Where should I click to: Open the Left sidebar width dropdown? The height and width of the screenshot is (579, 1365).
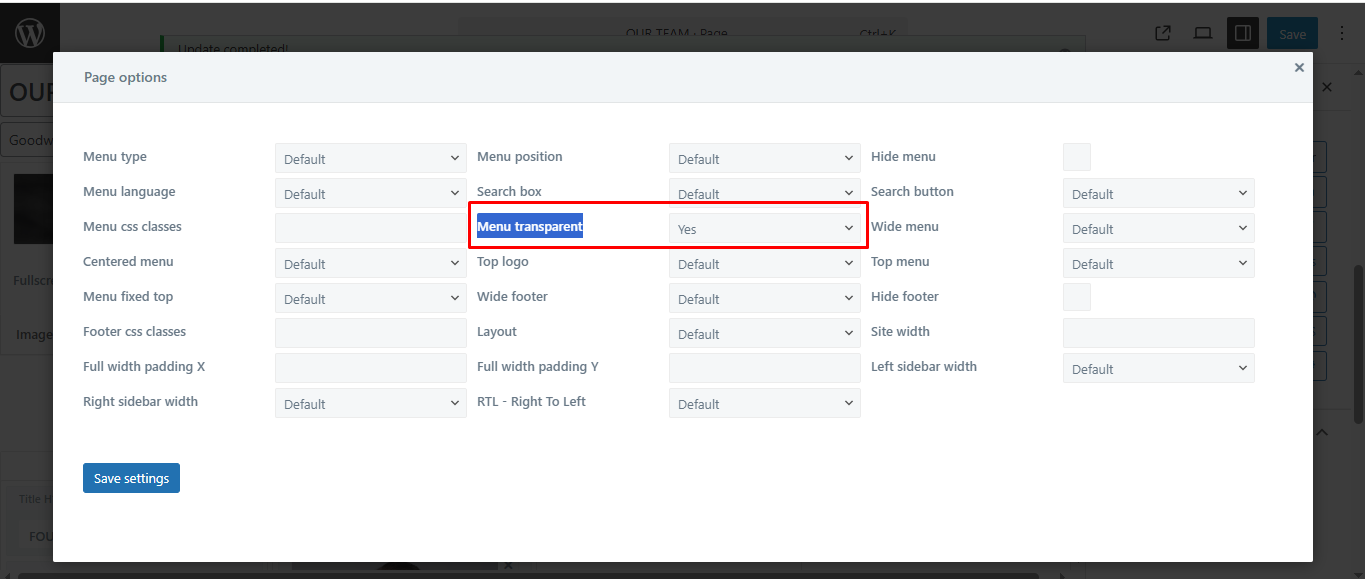pyautogui.click(x=1159, y=368)
